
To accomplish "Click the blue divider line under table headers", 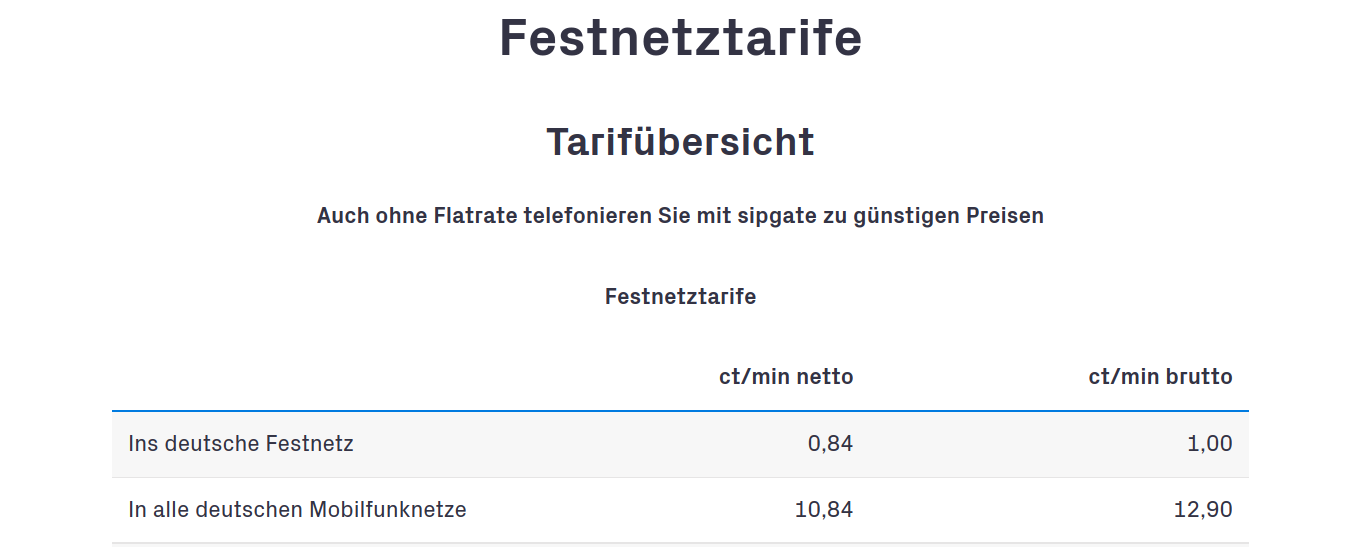I will [x=680, y=411].
